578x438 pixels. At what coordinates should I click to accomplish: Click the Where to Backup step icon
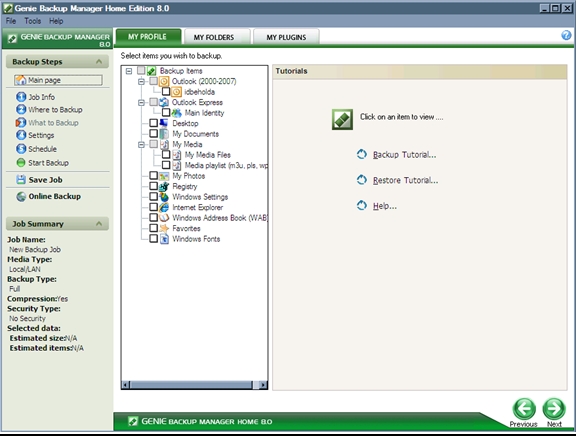pos(21,110)
